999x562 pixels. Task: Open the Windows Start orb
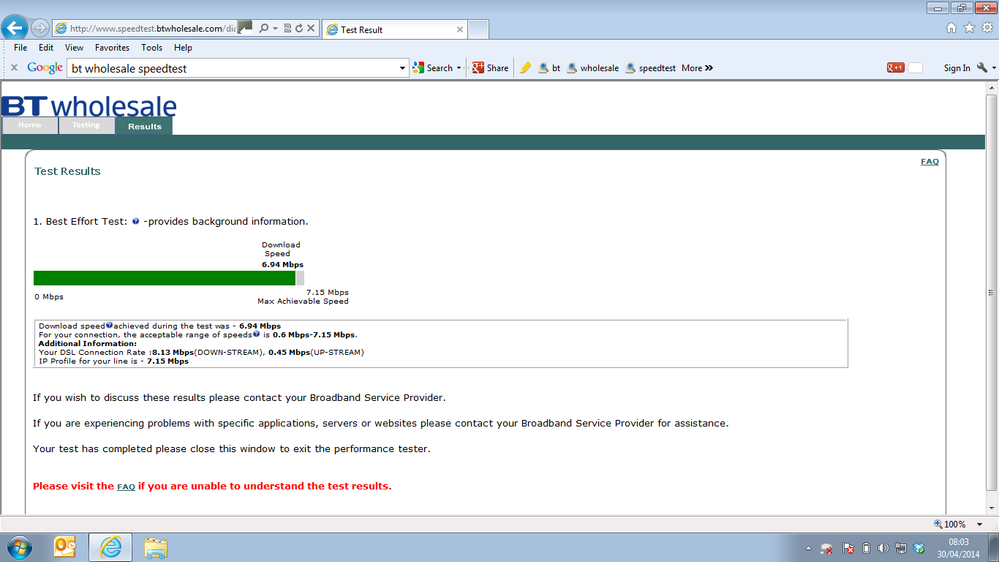pos(20,547)
